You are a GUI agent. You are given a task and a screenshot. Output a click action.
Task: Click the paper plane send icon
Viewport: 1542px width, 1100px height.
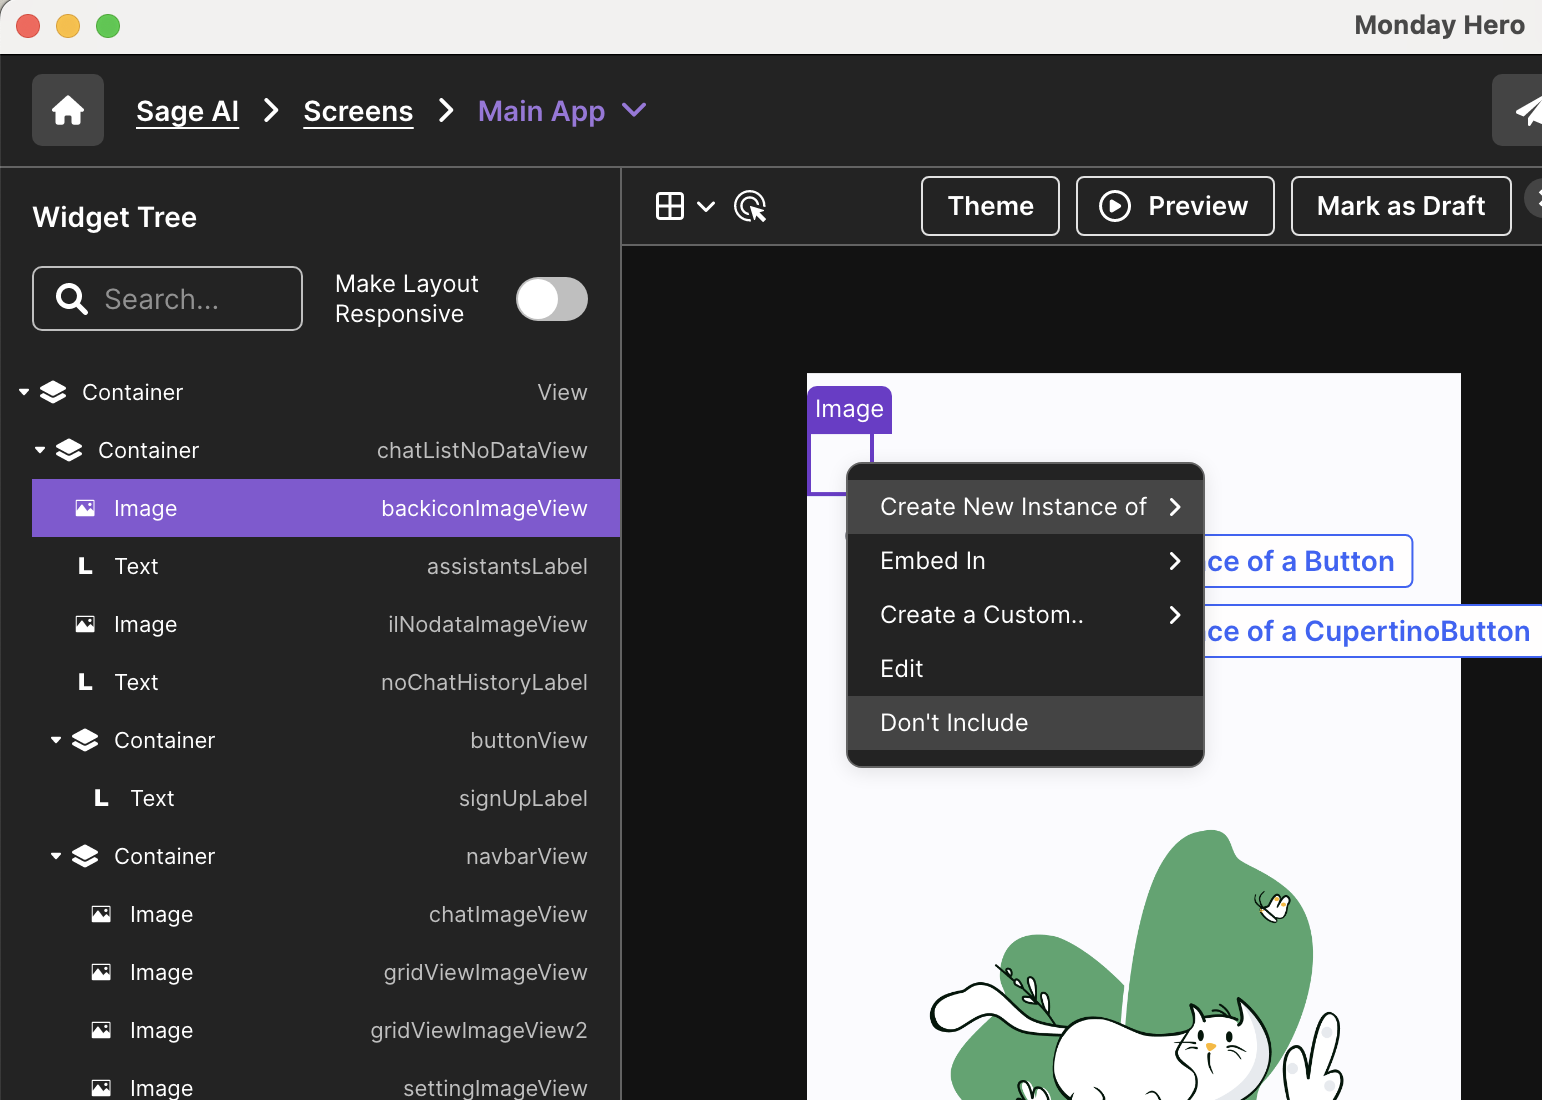[1525, 110]
